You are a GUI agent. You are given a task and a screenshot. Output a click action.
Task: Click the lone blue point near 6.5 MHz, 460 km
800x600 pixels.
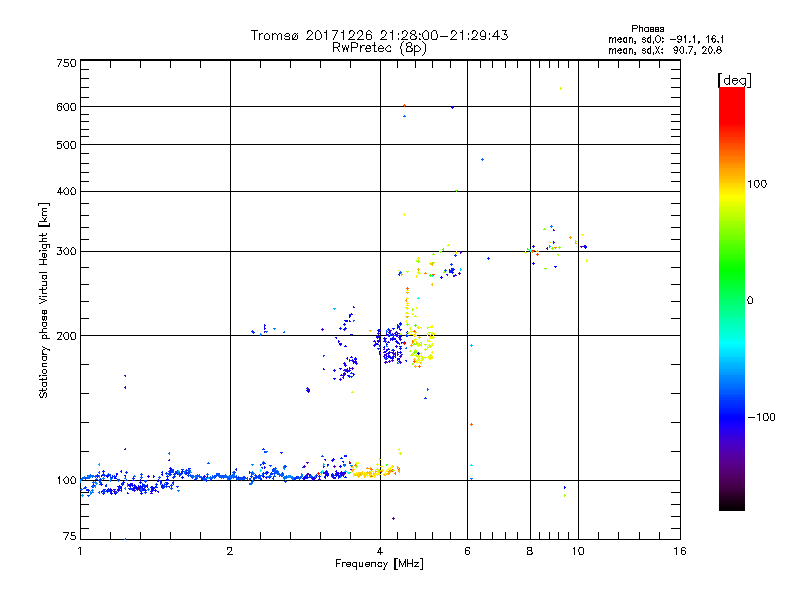click(x=483, y=160)
